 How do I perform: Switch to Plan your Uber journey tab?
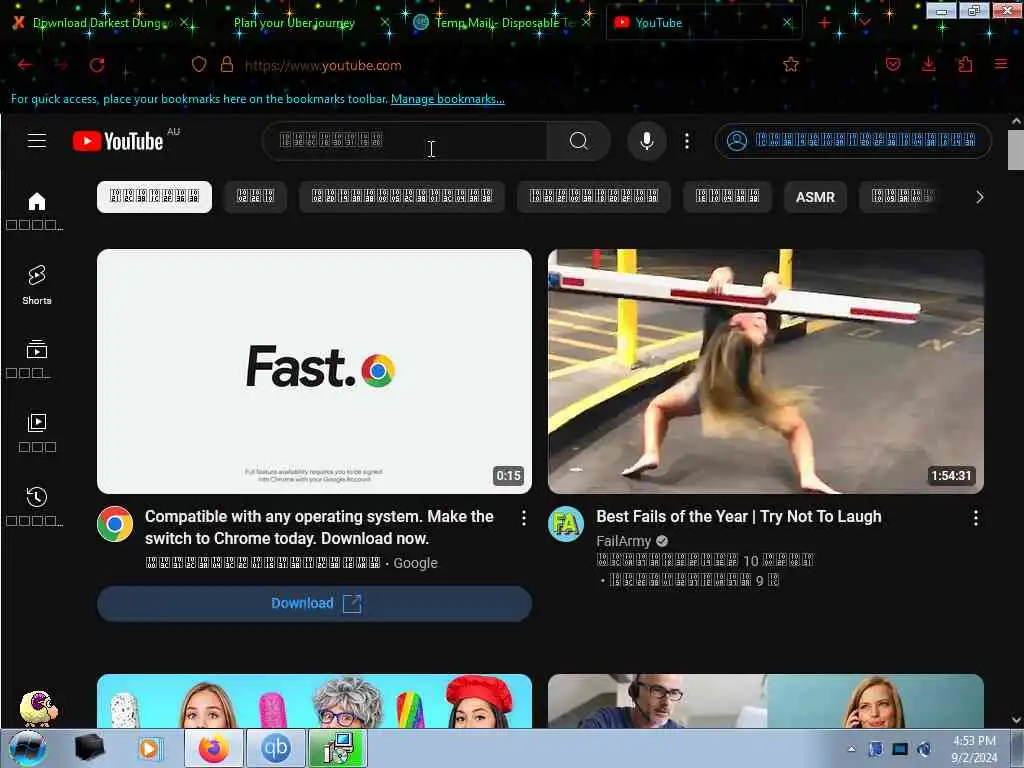pos(294,23)
